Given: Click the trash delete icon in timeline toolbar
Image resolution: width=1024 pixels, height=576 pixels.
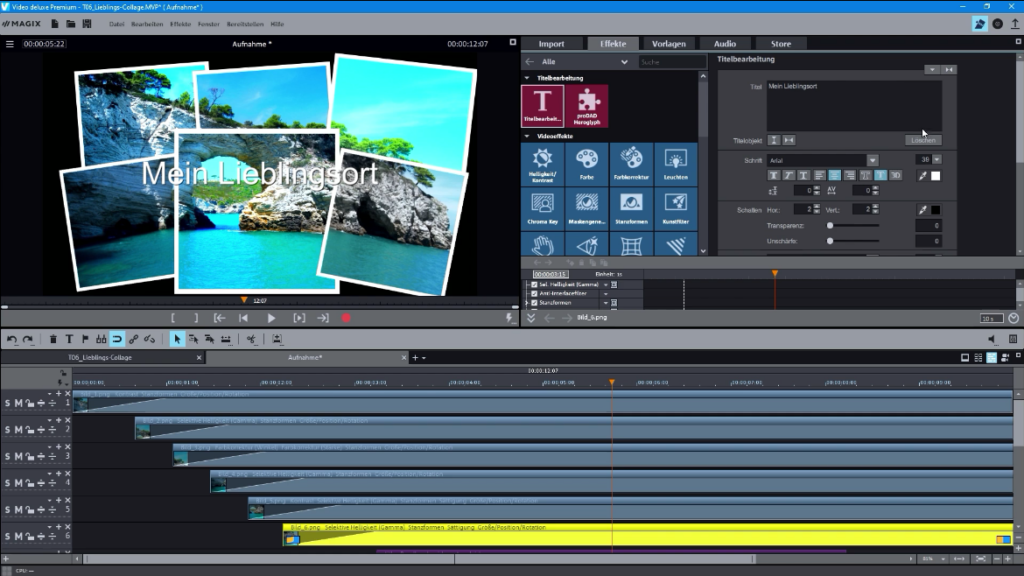Looking at the screenshot, I should point(54,339).
